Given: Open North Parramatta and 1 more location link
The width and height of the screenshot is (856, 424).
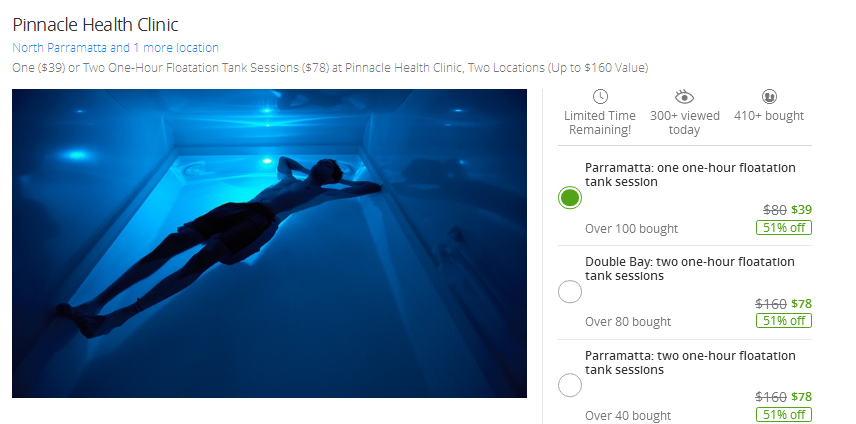Looking at the screenshot, I should point(115,47).
